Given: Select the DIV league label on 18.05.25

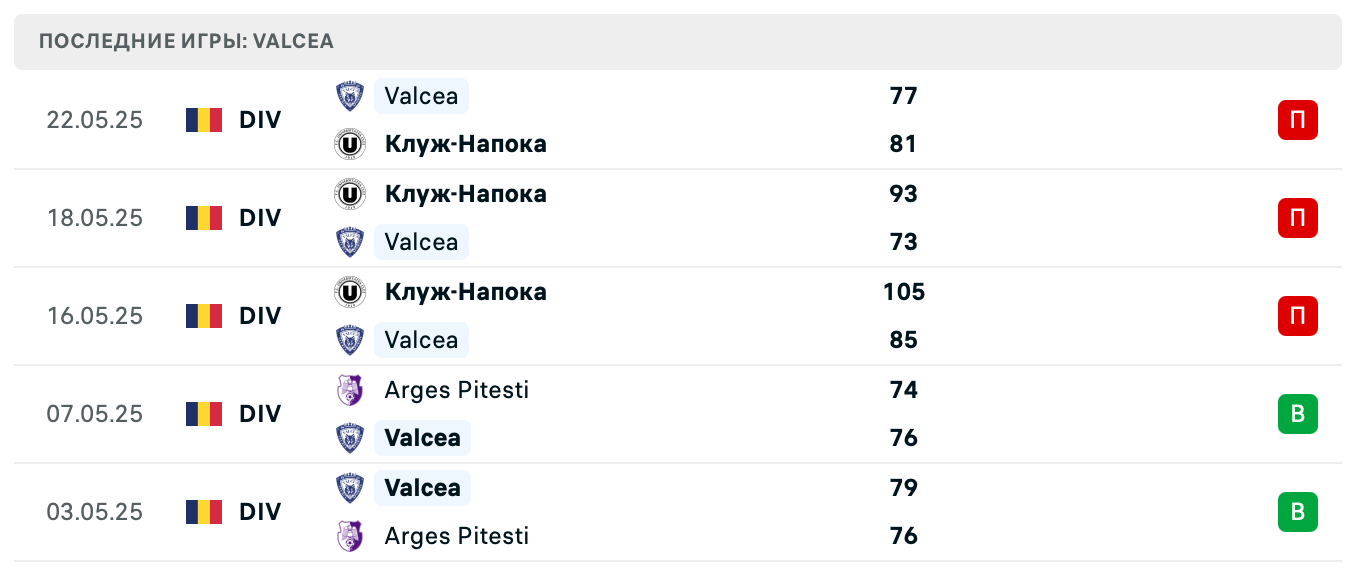Looking at the screenshot, I should 260,218.
